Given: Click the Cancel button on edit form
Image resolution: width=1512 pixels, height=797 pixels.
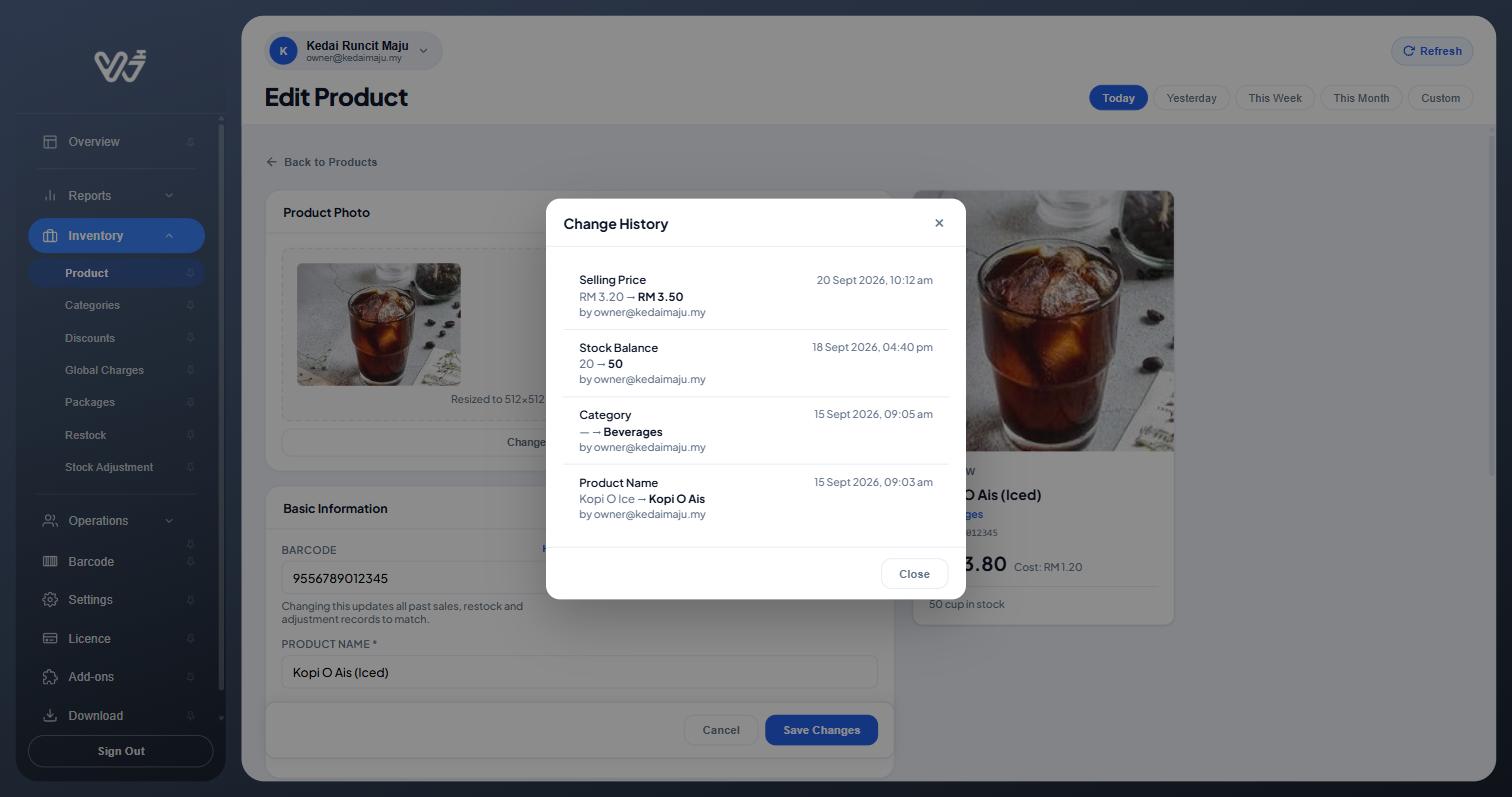Looking at the screenshot, I should pyautogui.click(x=721, y=730).
